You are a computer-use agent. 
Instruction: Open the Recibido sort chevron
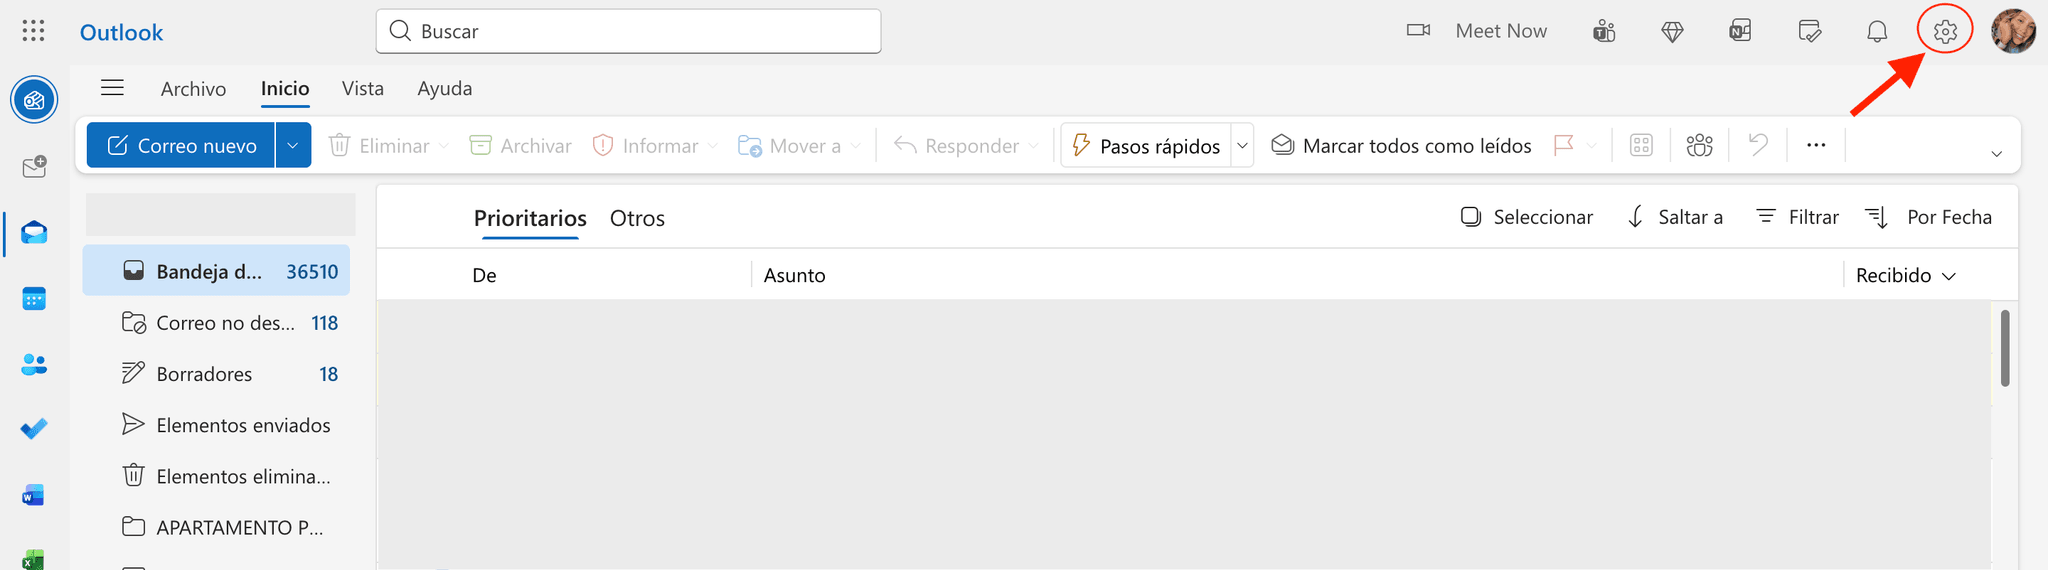click(x=1948, y=276)
